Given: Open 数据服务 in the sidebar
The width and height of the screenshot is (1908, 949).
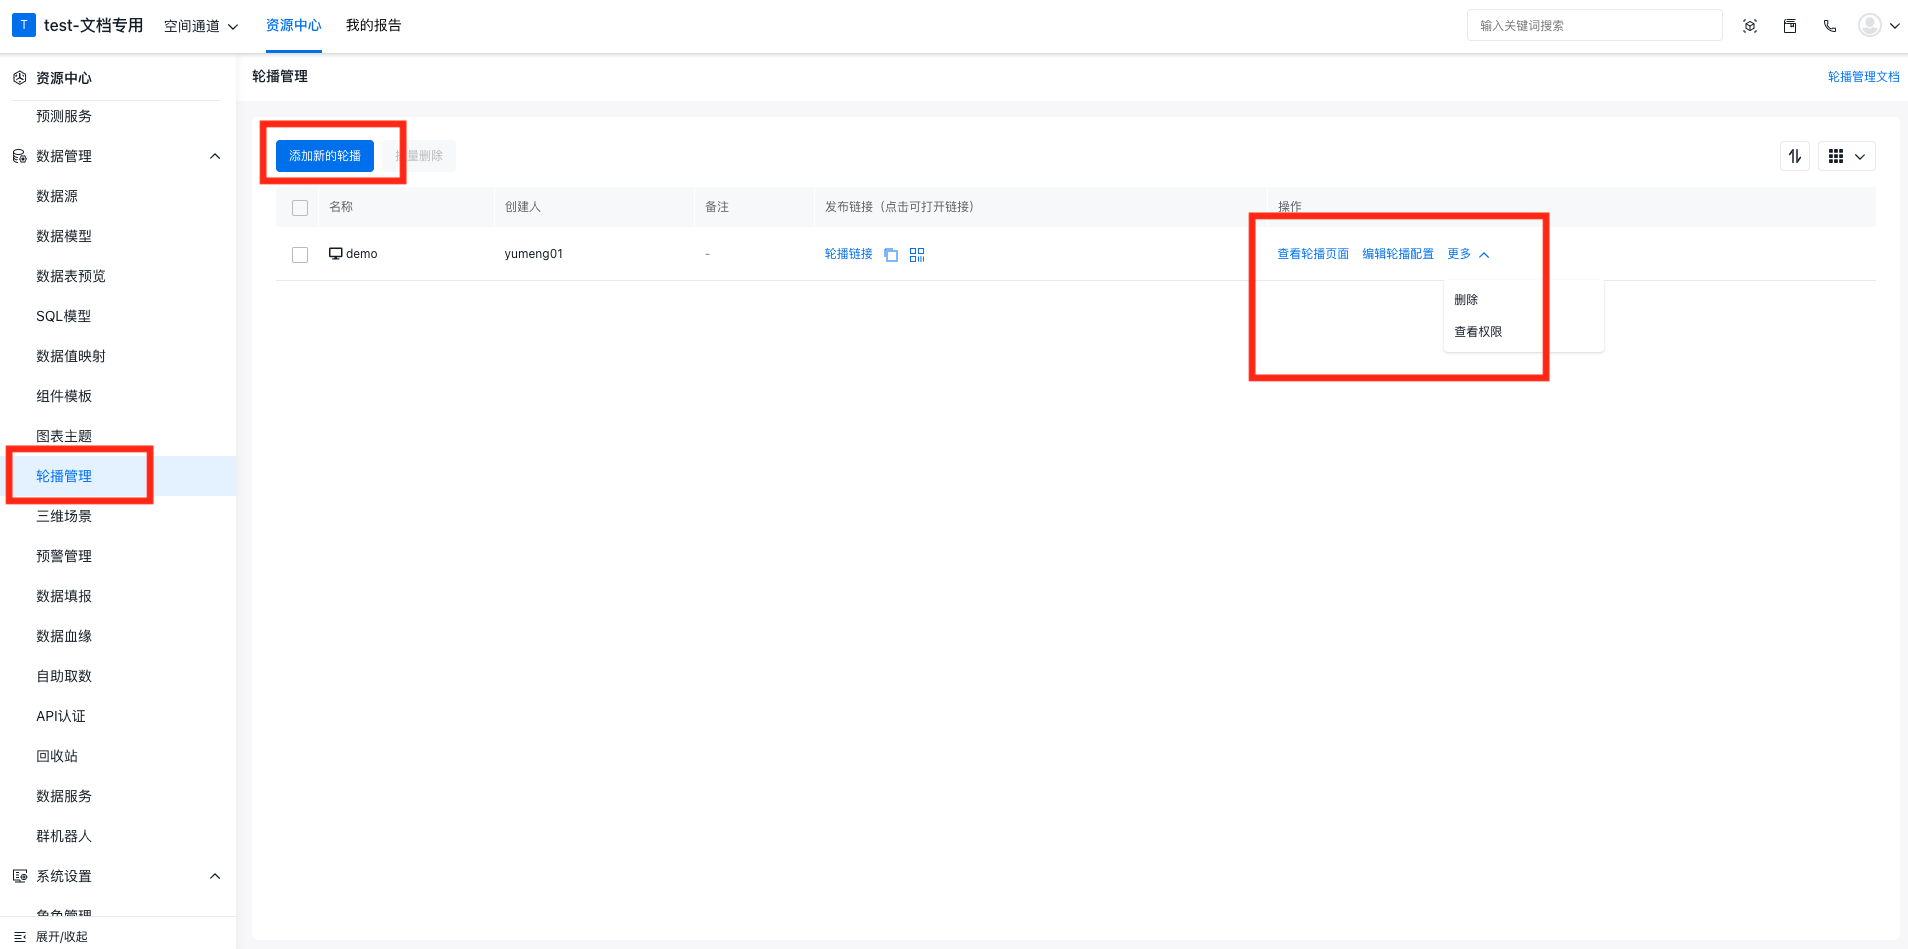Looking at the screenshot, I should click(x=64, y=796).
